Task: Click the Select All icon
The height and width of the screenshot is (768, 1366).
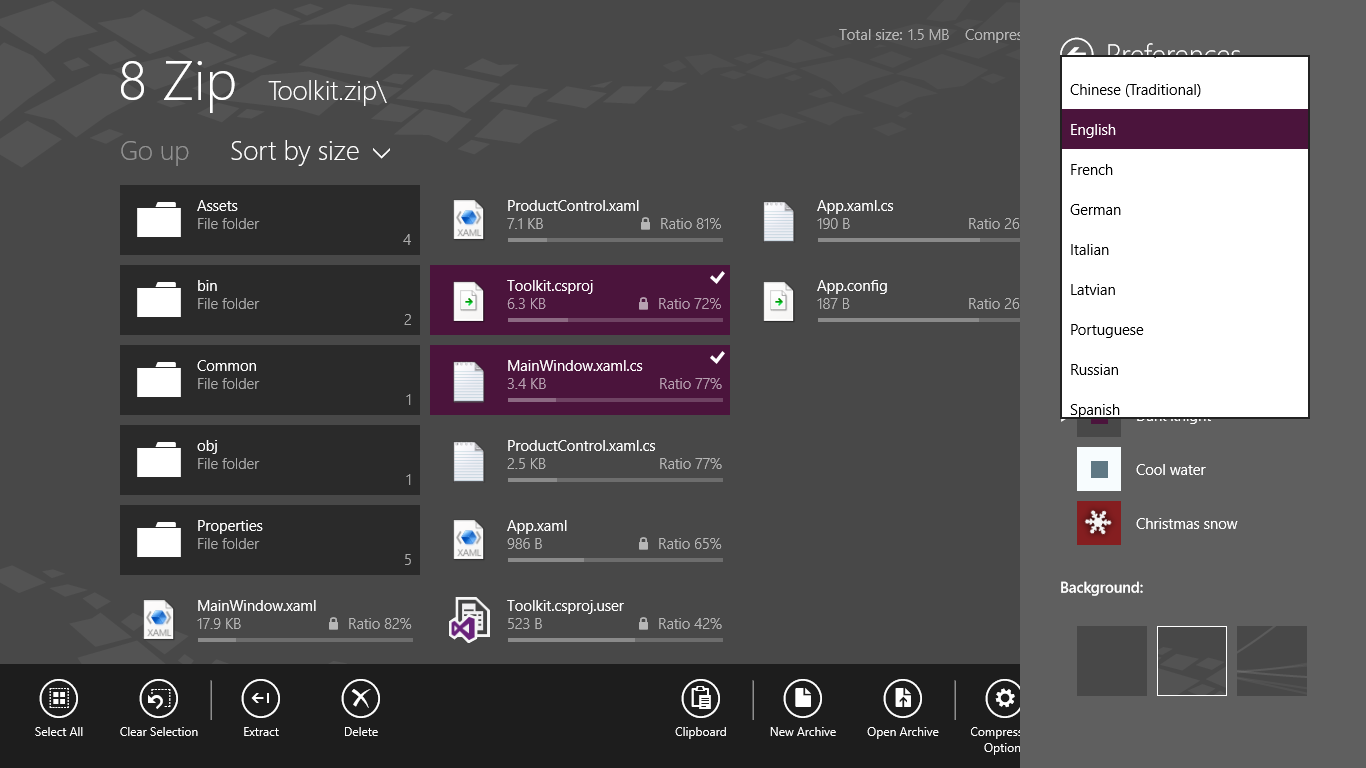Action: click(x=58, y=699)
